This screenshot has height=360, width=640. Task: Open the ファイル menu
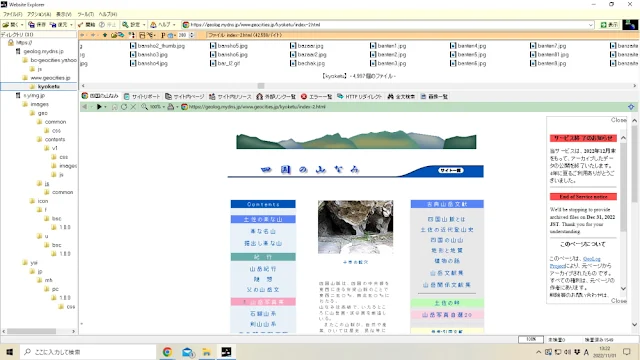tap(13, 14)
